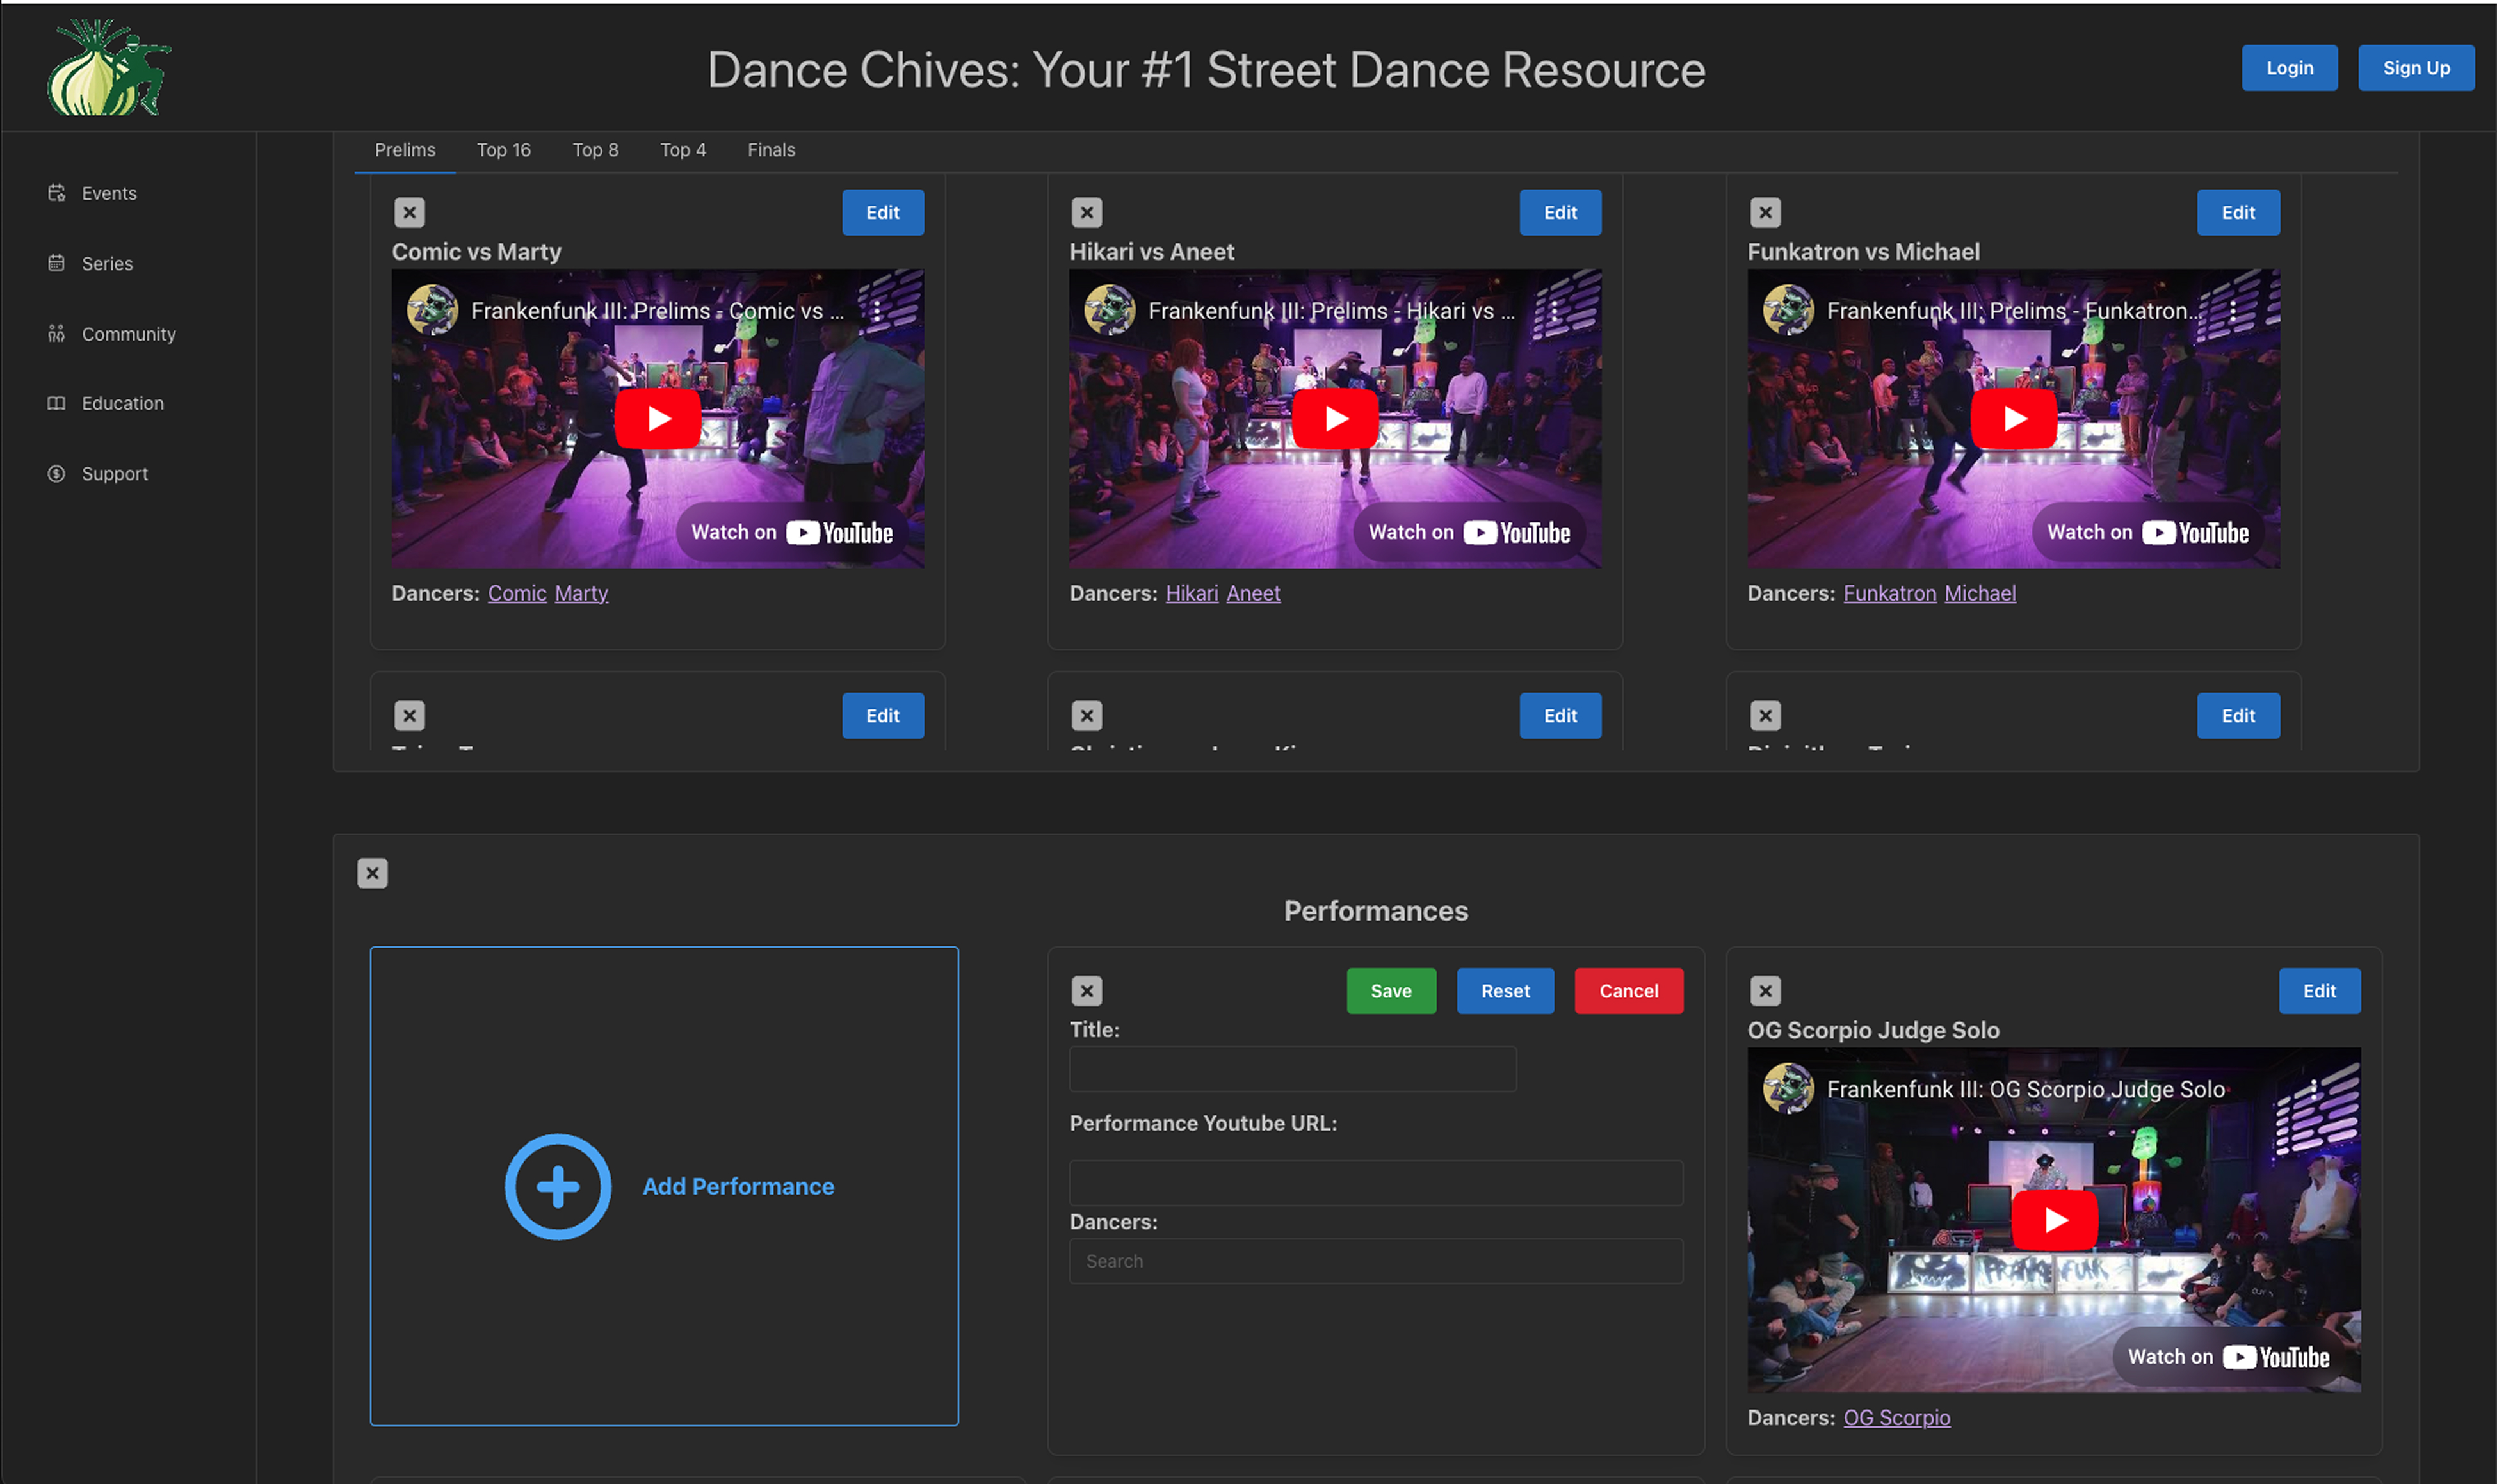
Task: Play the OG Scorpio Judge Solo video
Action: pyautogui.click(x=2054, y=1220)
